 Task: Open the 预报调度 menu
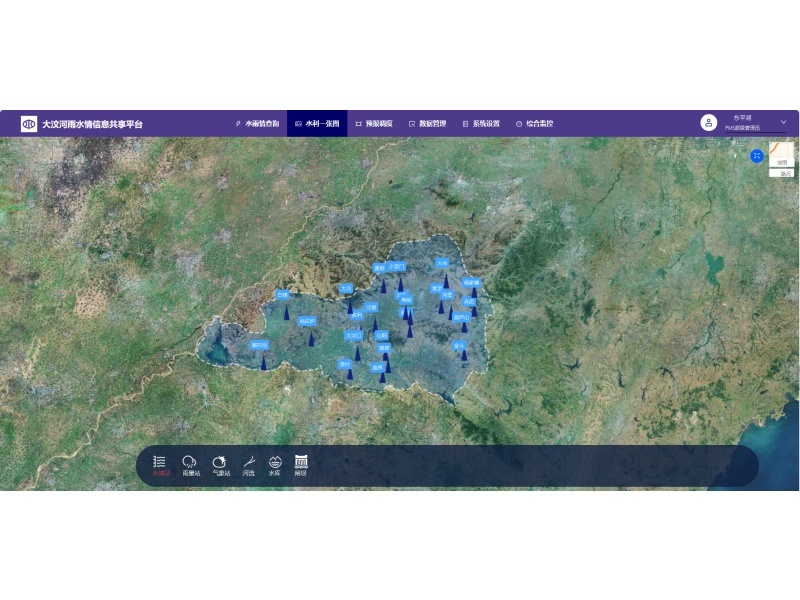pos(374,124)
